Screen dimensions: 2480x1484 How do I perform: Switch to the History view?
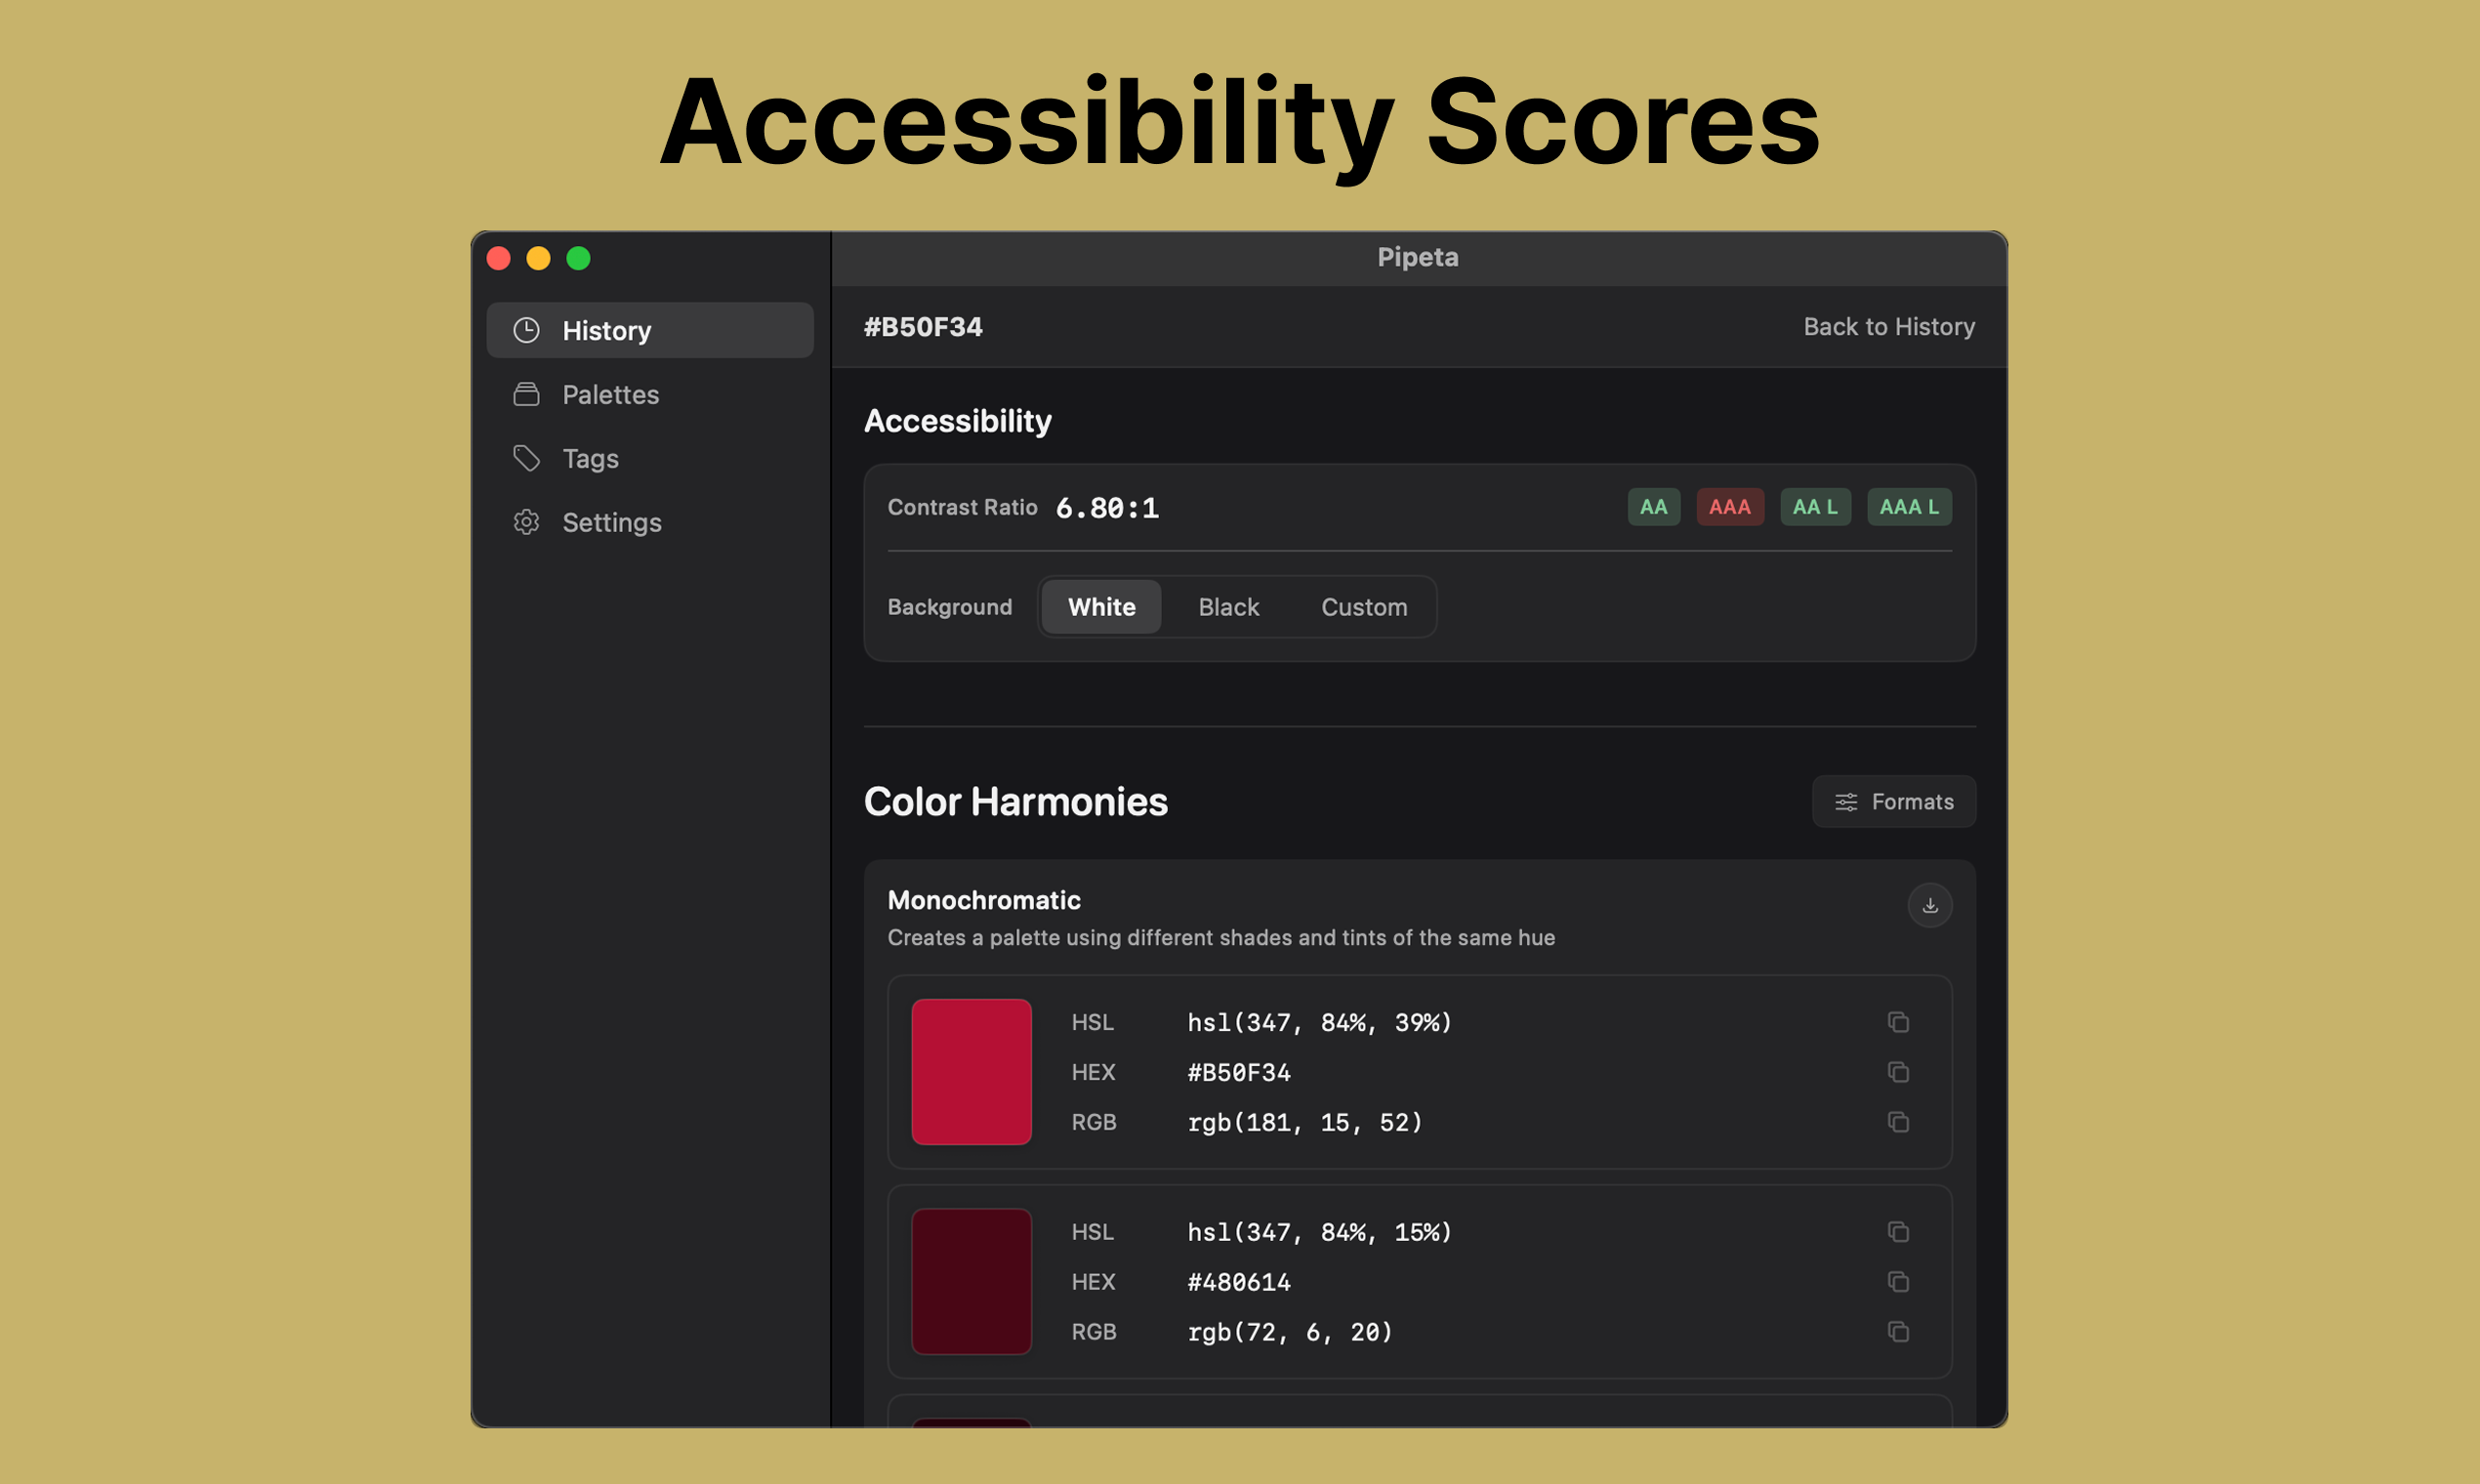pos(606,330)
